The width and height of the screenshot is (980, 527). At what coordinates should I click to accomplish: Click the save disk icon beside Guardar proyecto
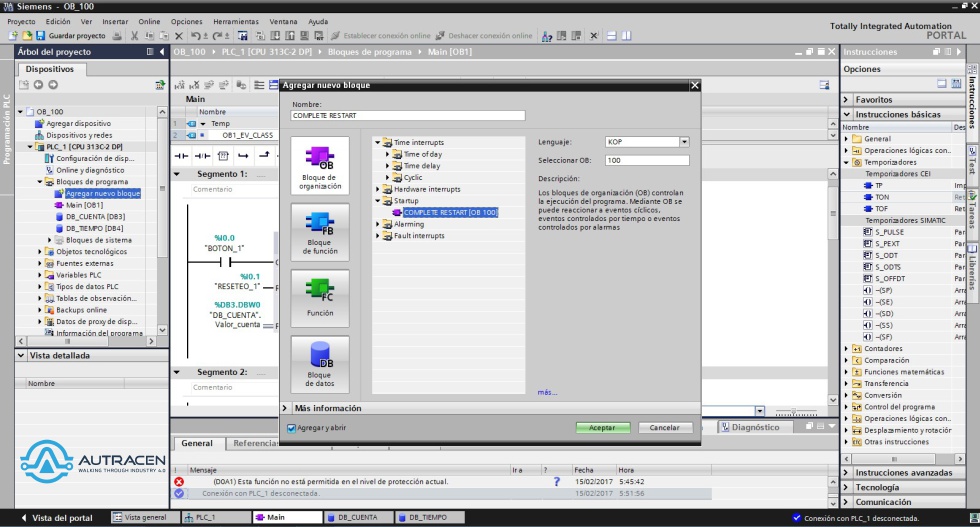pos(41,36)
